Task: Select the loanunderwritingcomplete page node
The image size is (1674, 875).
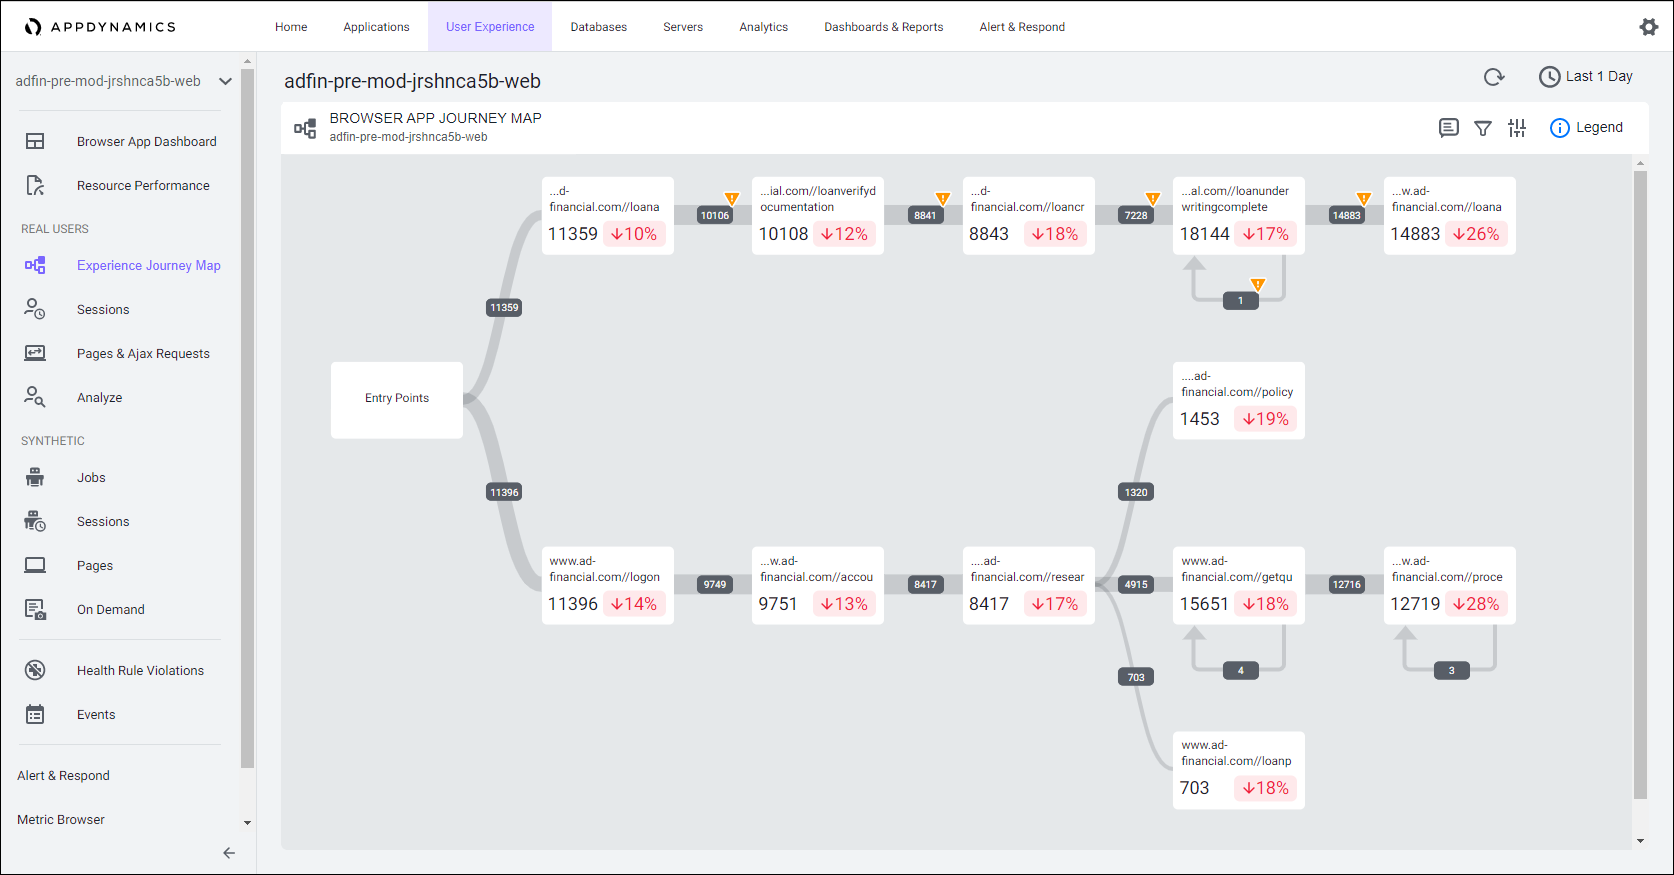Action: click(1239, 216)
